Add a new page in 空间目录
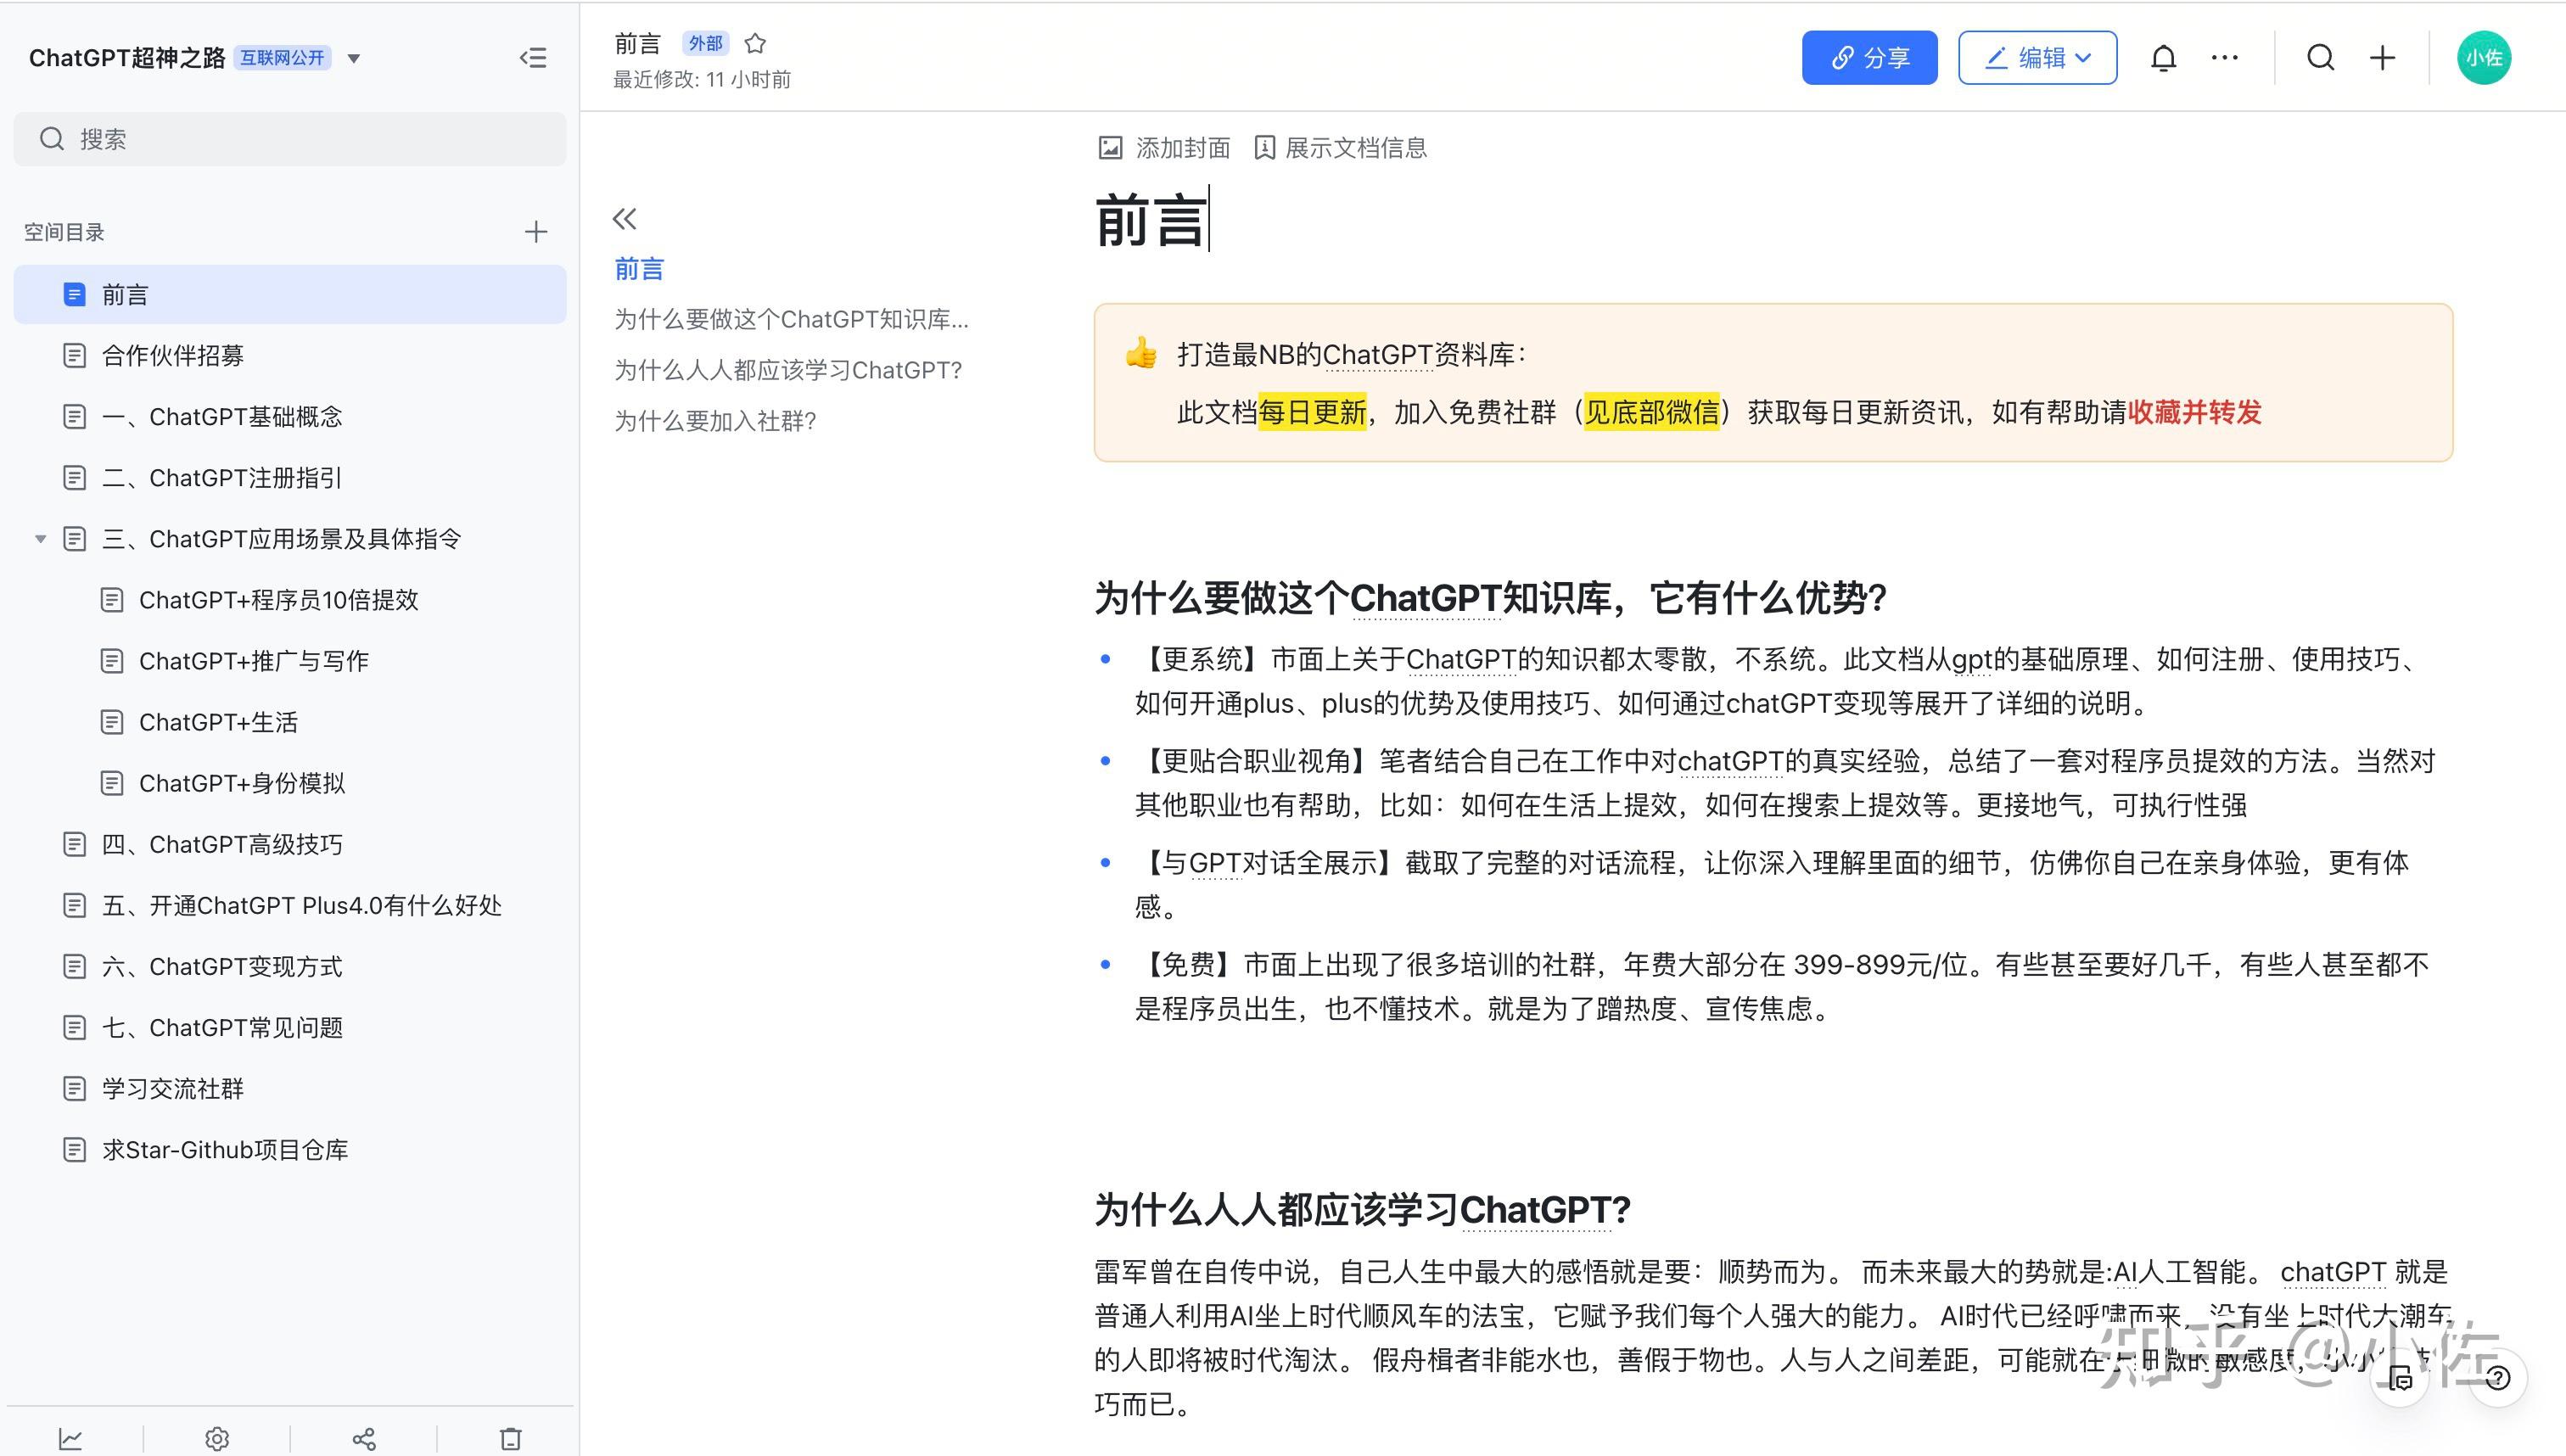Viewport: 2566px width, 1456px height. (x=536, y=232)
